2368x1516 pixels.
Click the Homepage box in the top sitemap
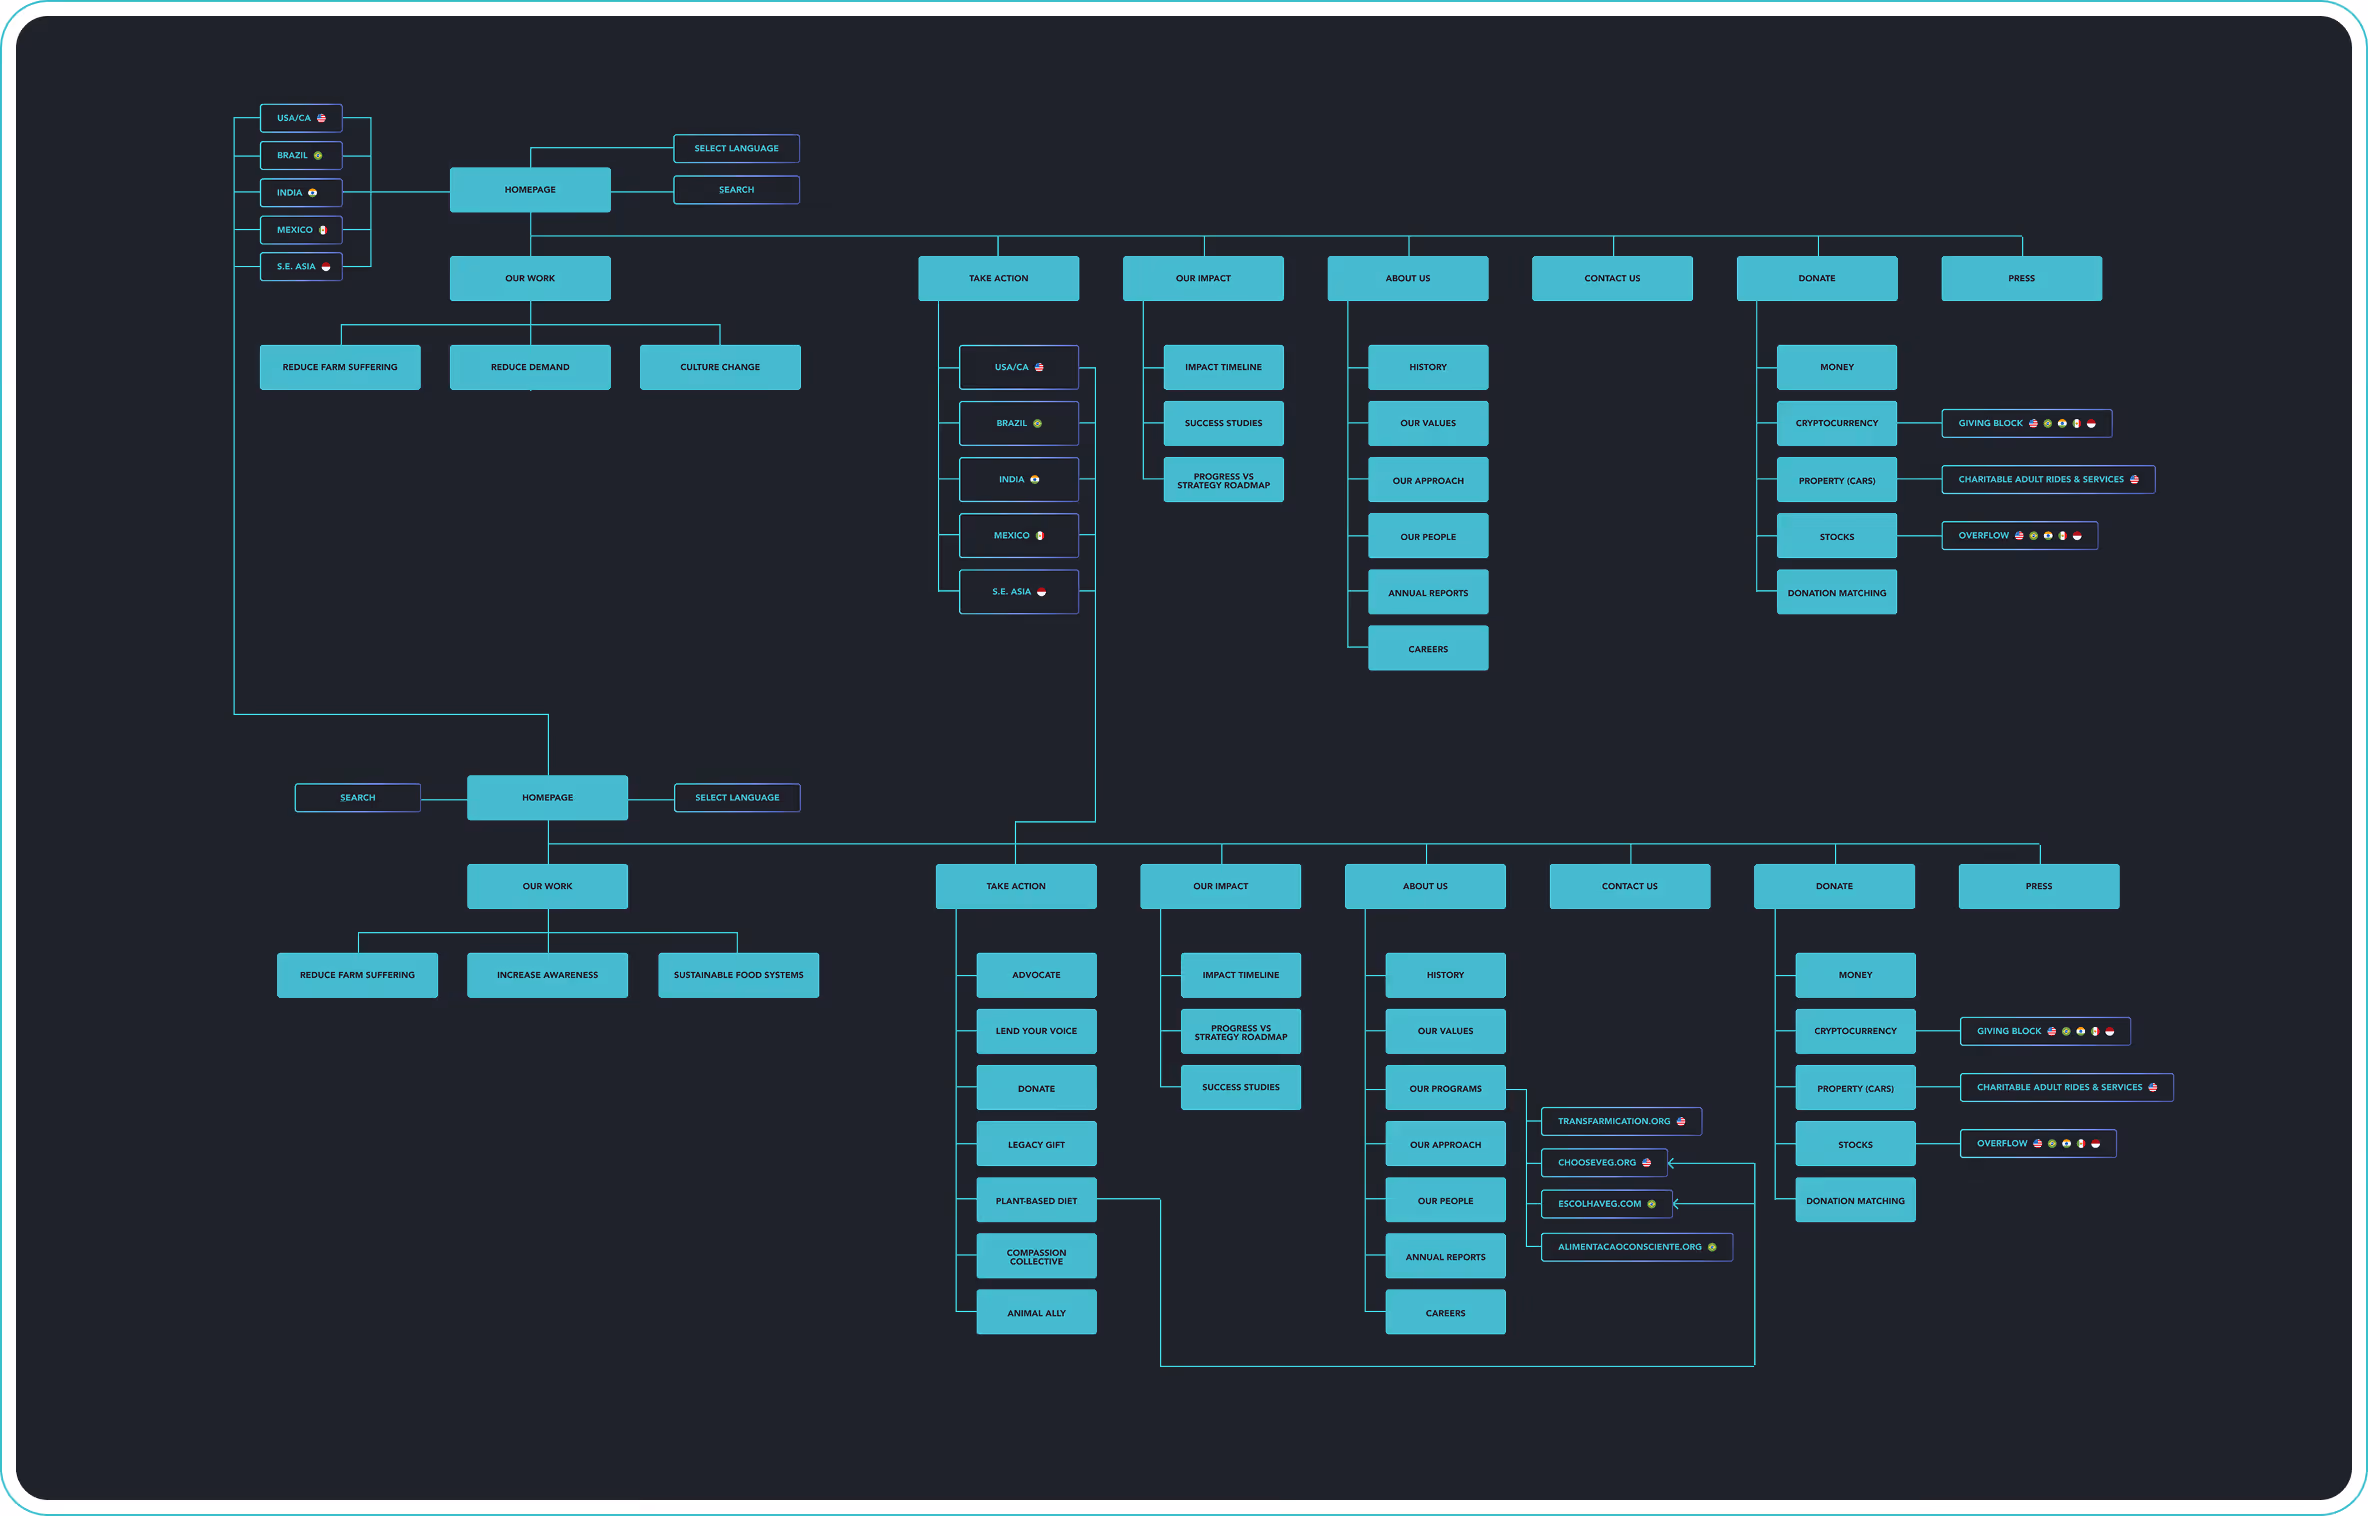coord(530,190)
